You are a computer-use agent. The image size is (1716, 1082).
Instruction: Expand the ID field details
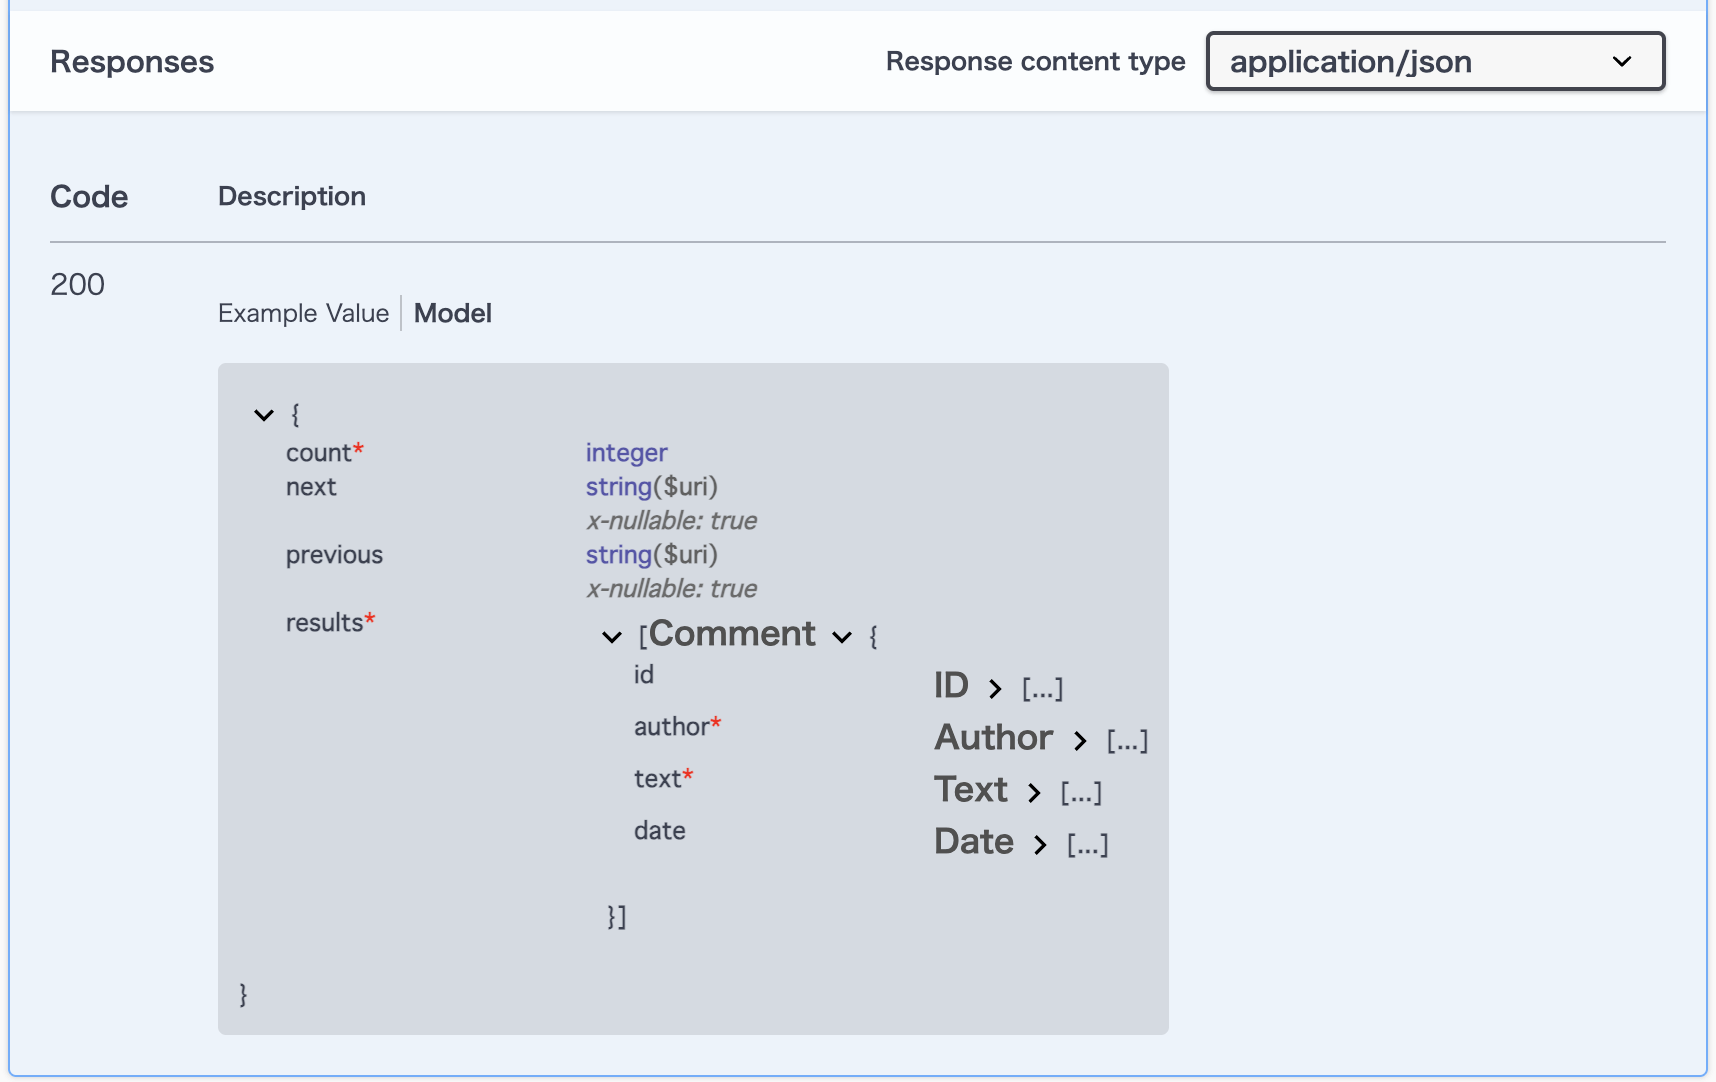pyautogui.click(x=995, y=689)
